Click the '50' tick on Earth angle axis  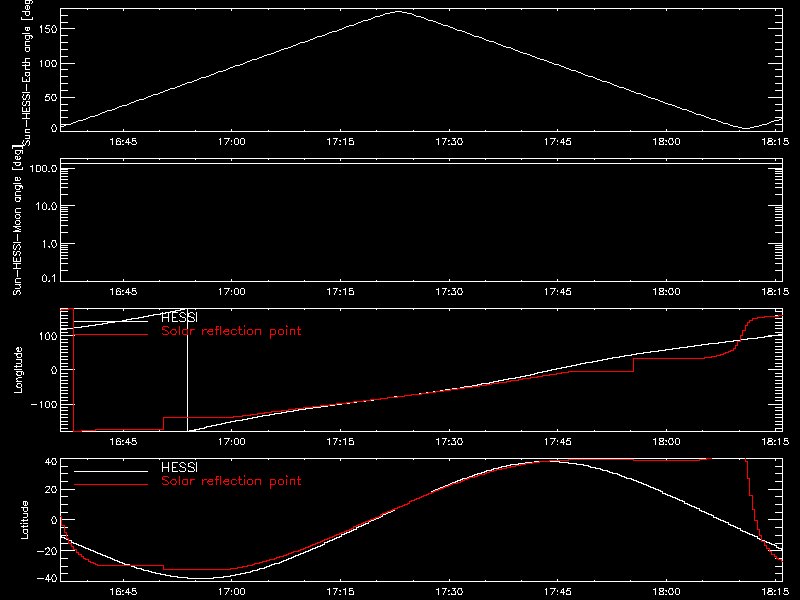coord(51,97)
